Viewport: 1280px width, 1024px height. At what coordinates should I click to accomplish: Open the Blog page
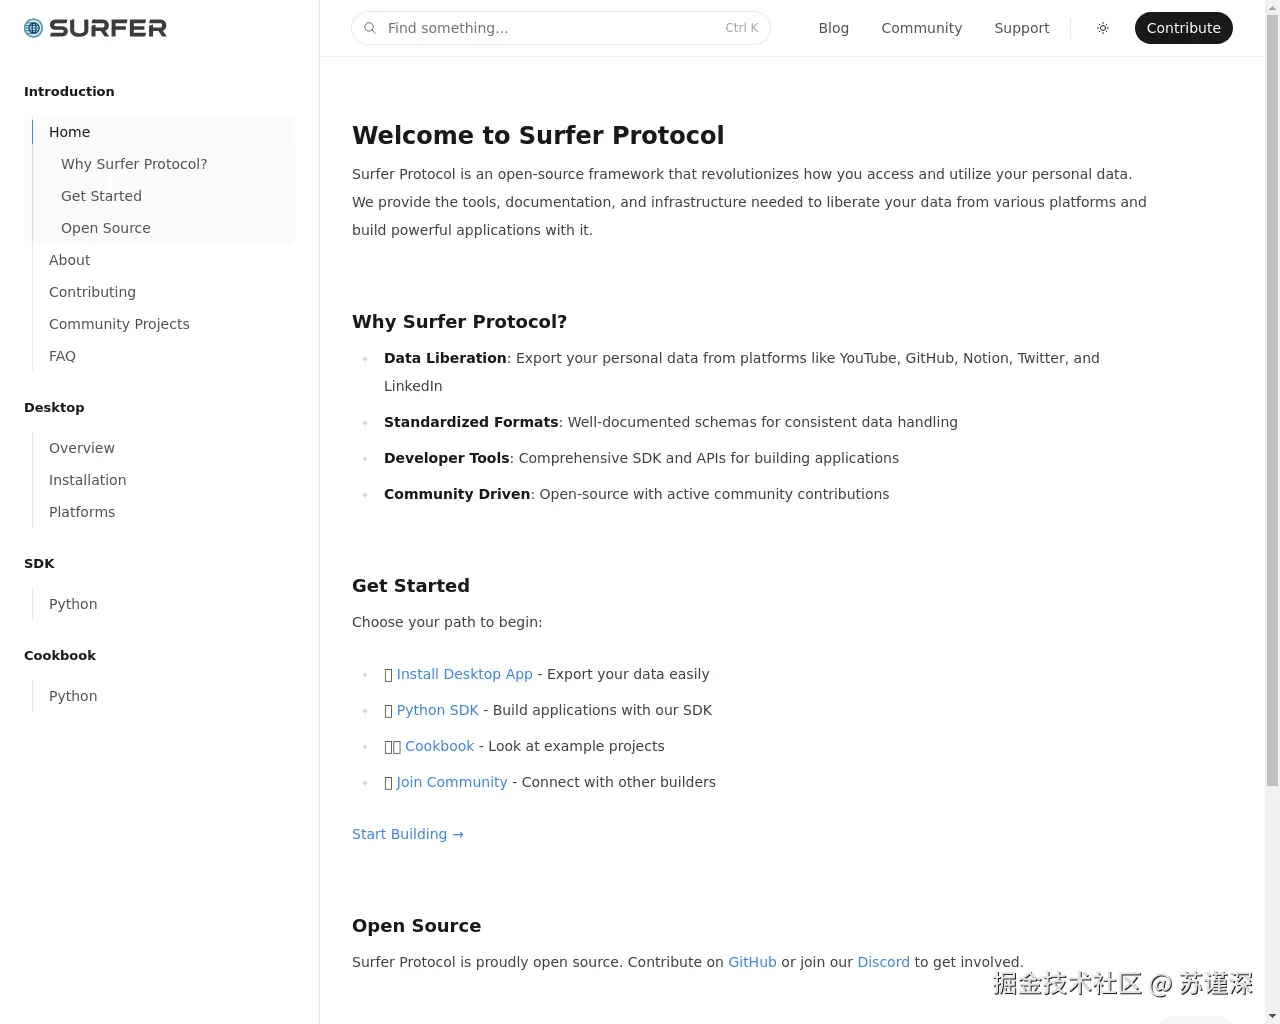coord(833,28)
